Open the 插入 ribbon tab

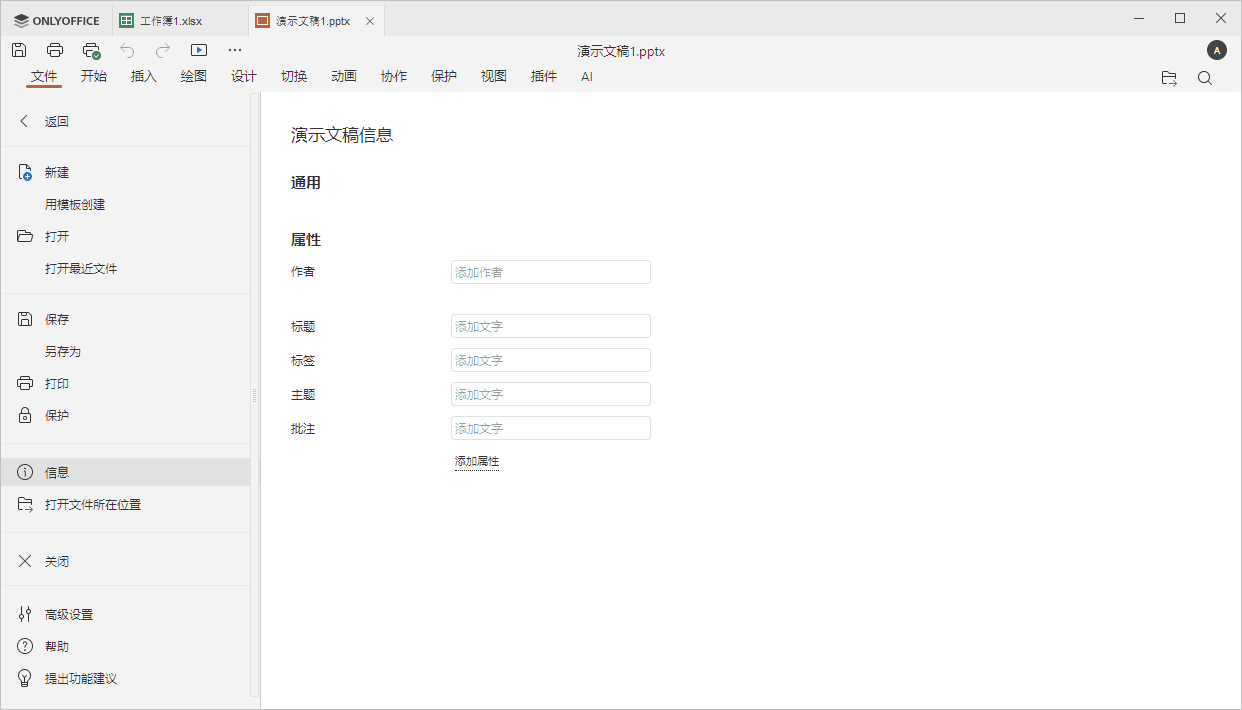click(x=143, y=75)
